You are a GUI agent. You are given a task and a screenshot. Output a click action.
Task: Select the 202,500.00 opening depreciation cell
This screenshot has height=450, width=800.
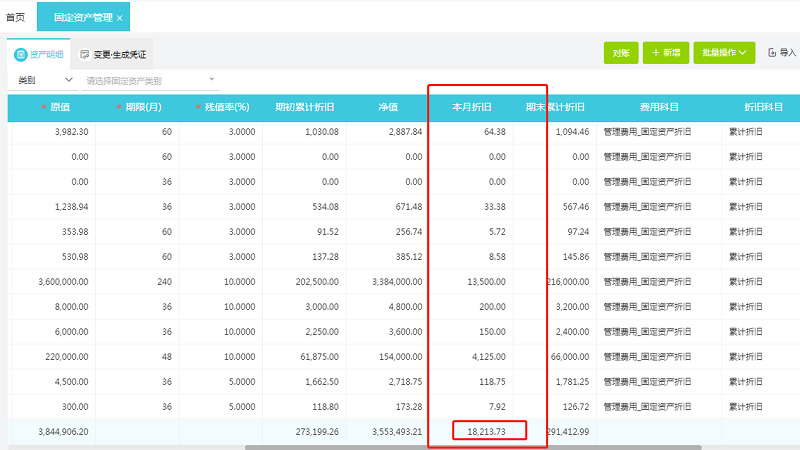click(317, 282)
